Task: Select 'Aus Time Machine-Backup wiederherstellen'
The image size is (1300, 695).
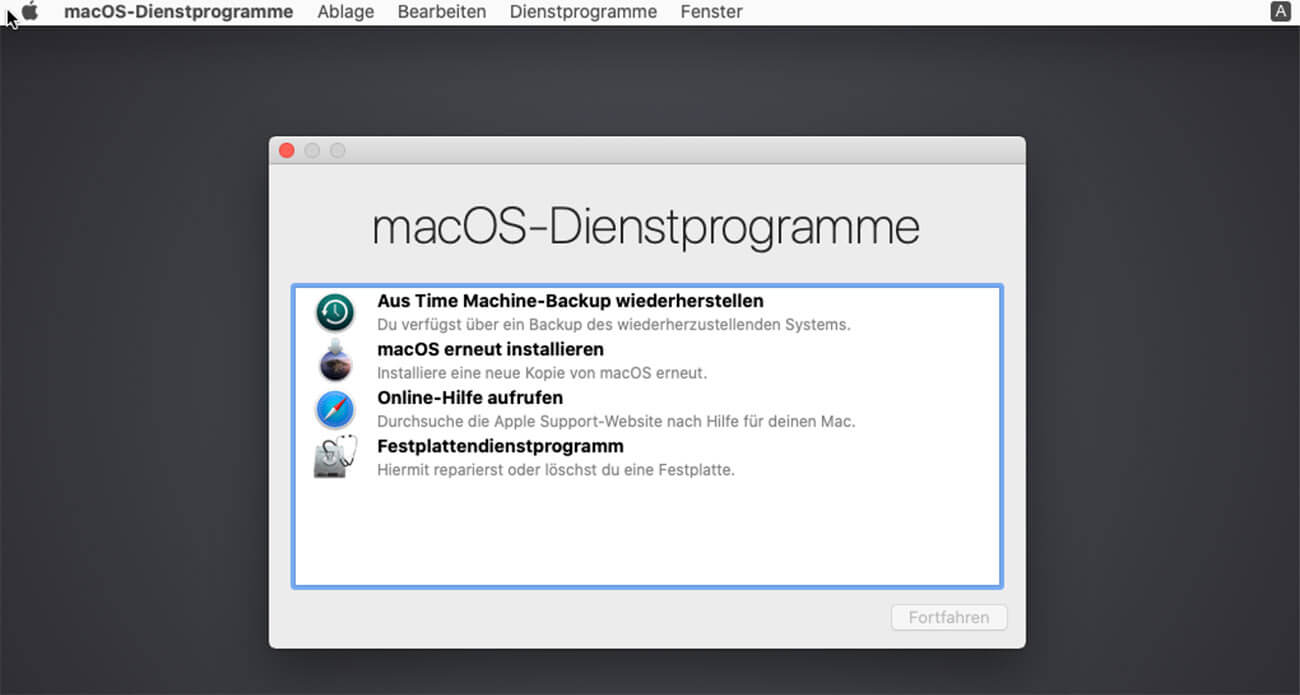Action: tap(570, 301)
